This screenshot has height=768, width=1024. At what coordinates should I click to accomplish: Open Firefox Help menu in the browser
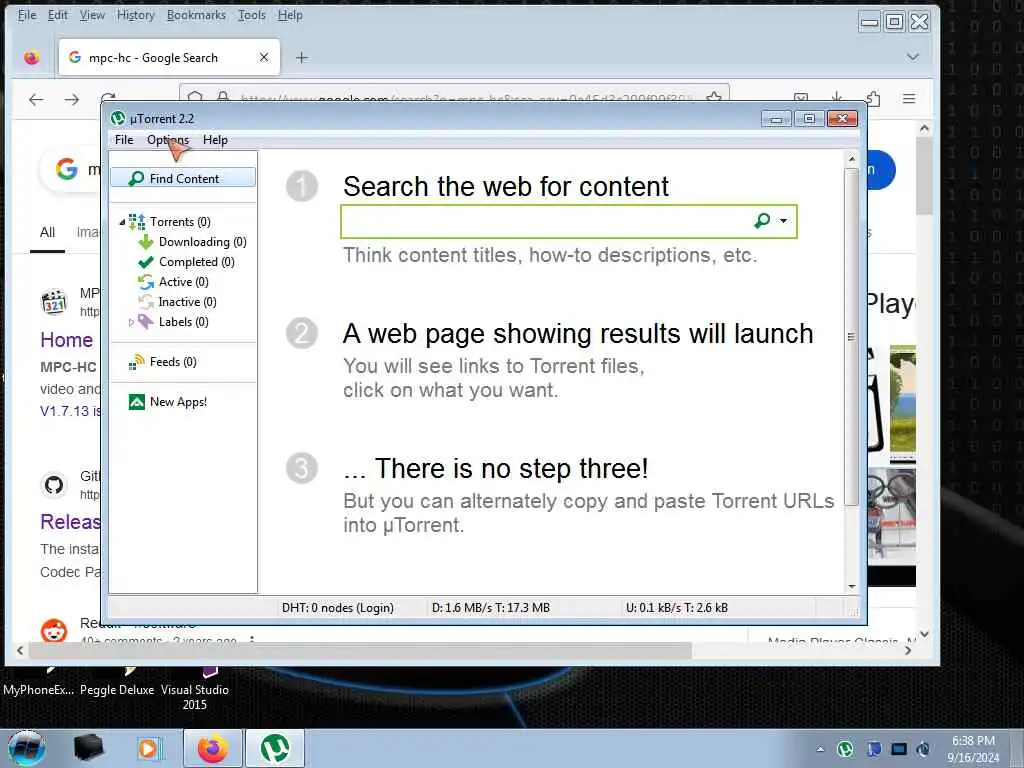pyautogui.click(x=290, y=15)
